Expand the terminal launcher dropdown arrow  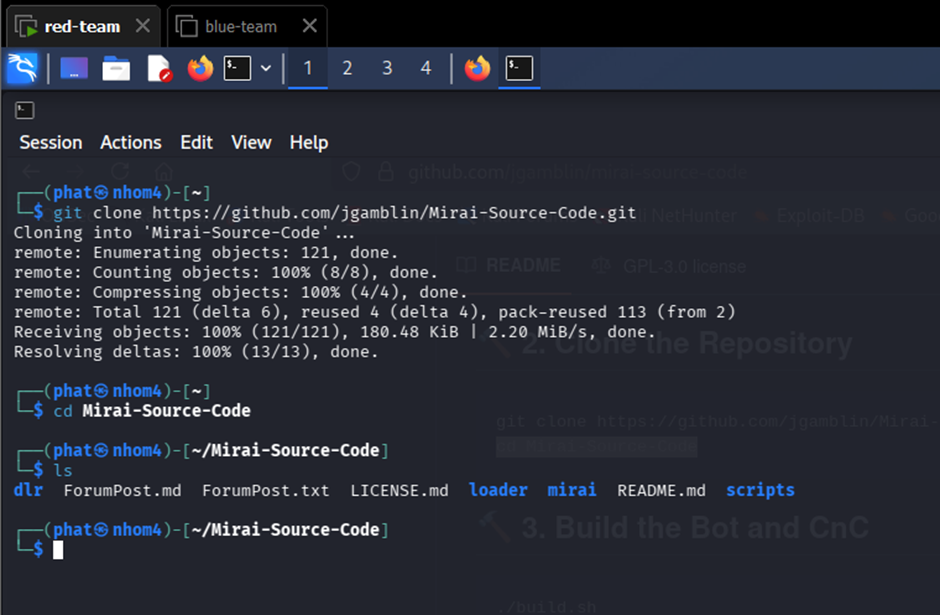point(266,68)
